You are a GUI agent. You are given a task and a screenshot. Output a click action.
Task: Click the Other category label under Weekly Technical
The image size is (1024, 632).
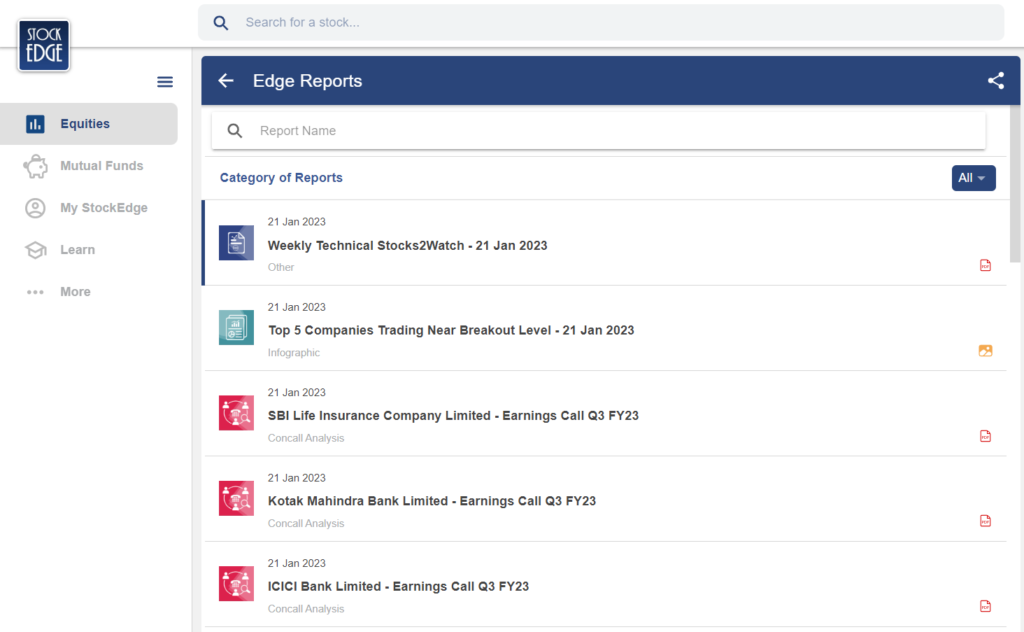tap(281, 267)
